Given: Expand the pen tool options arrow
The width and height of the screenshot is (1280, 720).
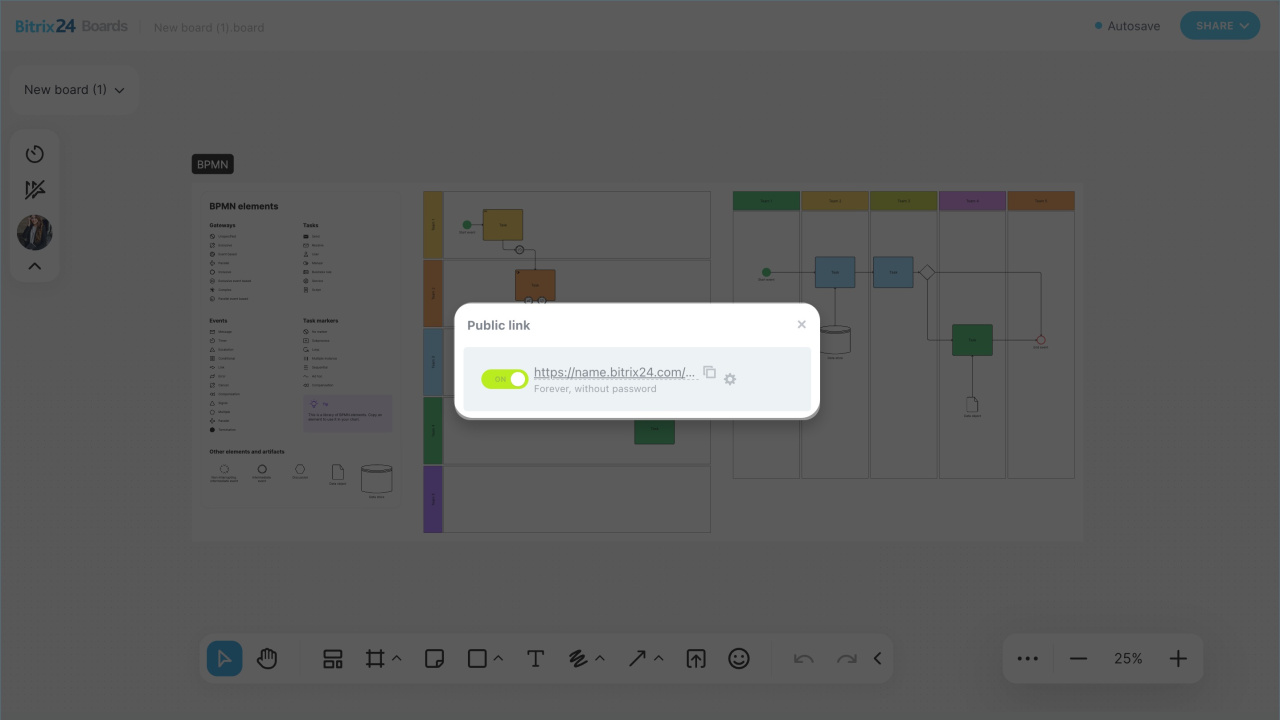Looking at the screenshot, I should (600, 658).
